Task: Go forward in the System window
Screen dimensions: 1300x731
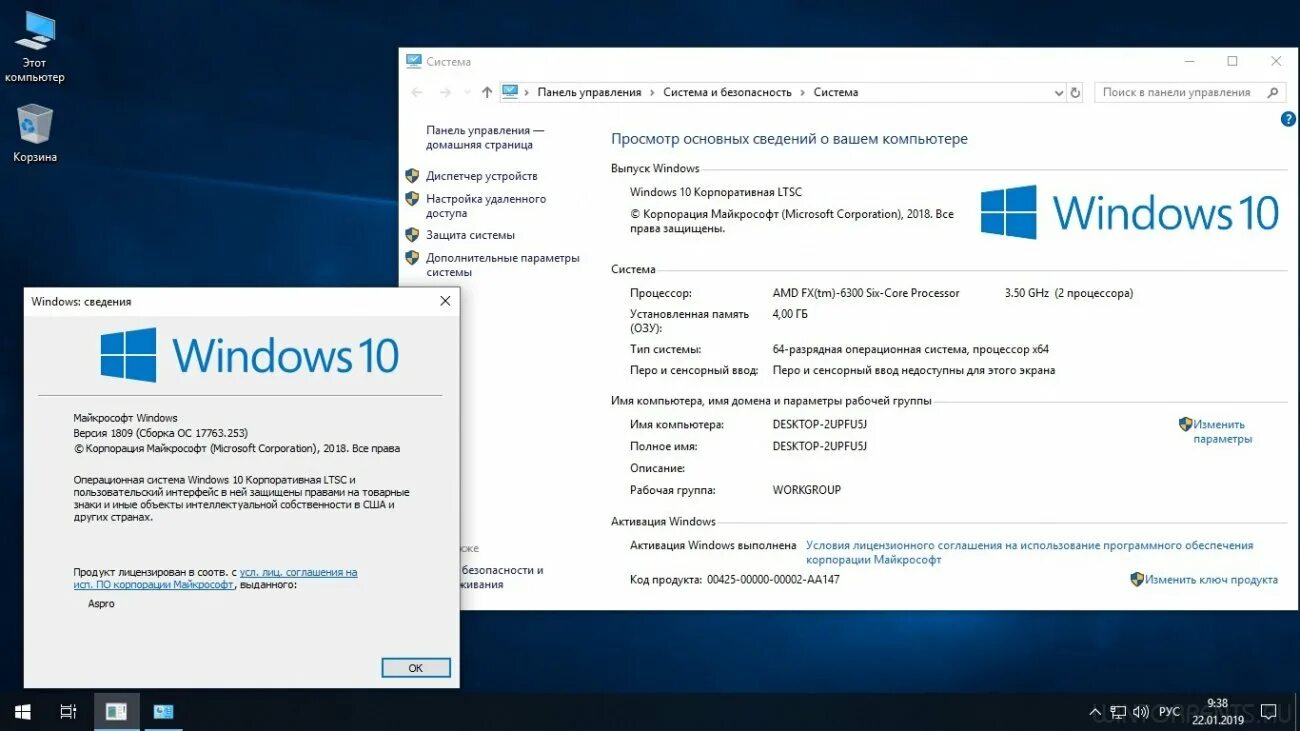Action: point(445,92)
